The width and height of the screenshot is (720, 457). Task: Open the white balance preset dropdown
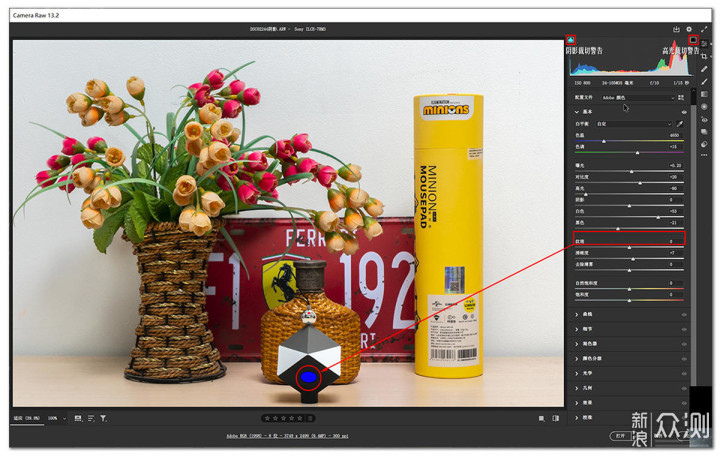coord(634,124)
